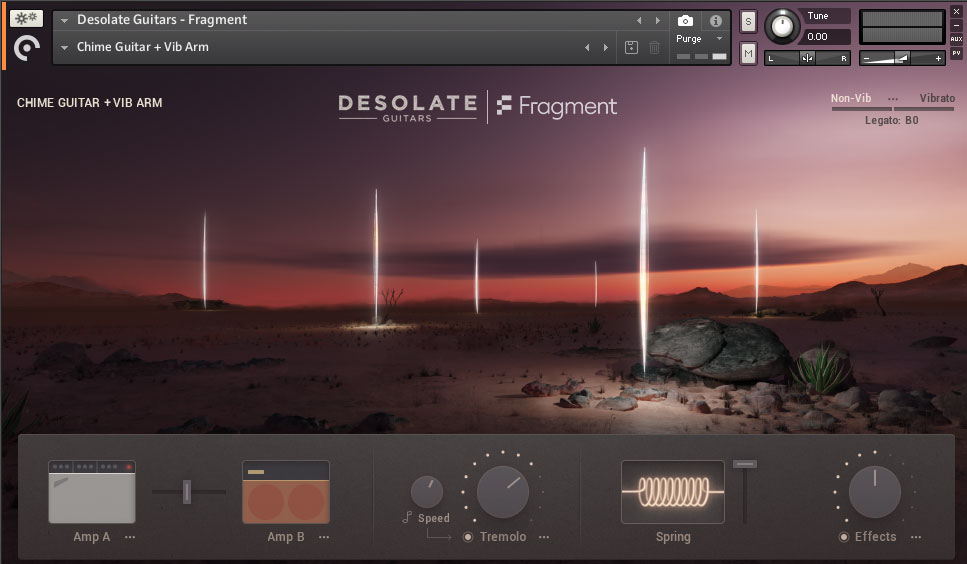Click the Tune value 0.00 field
967x564 pixels.
826,36
